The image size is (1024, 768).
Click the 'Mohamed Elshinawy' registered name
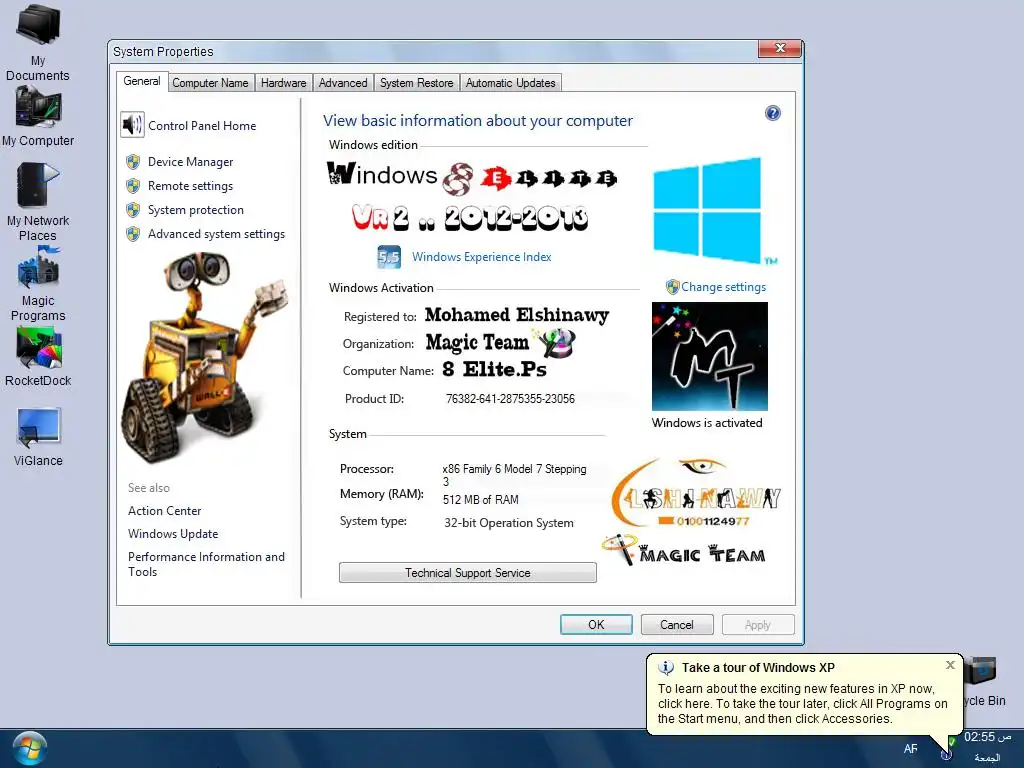[x=517, y=315]
